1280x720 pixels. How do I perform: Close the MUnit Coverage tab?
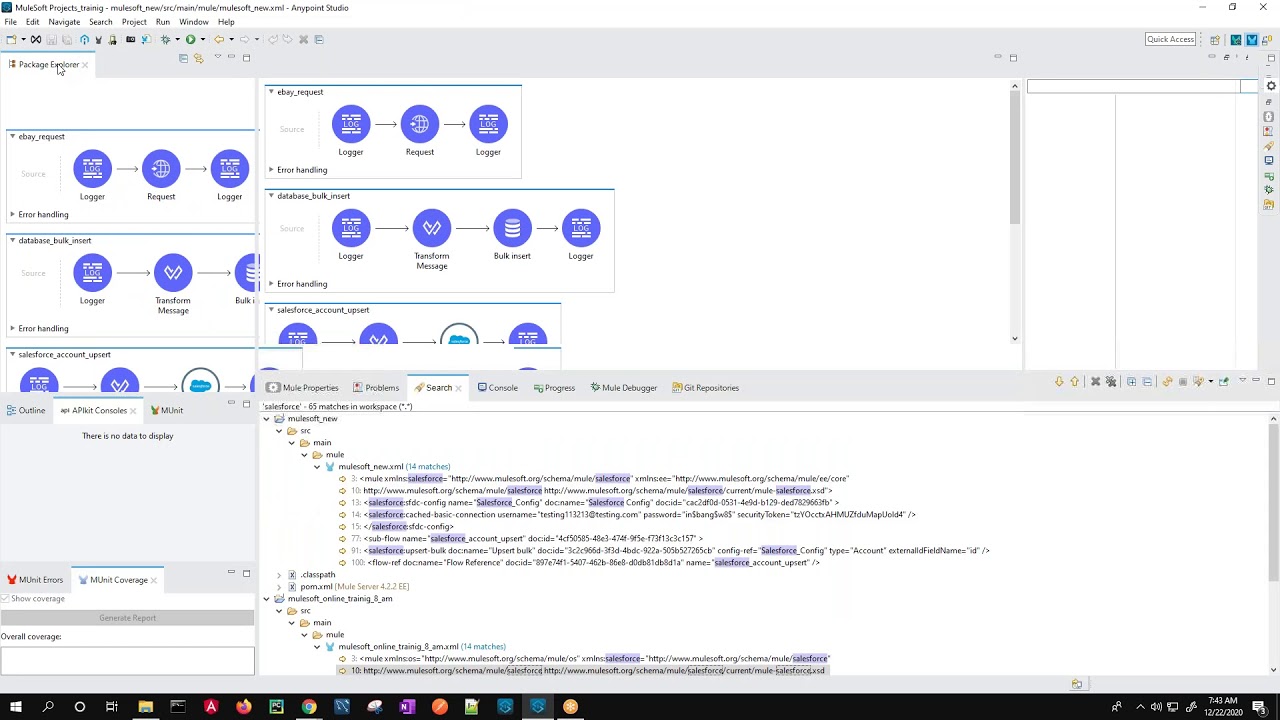click(x=153, y=580)
